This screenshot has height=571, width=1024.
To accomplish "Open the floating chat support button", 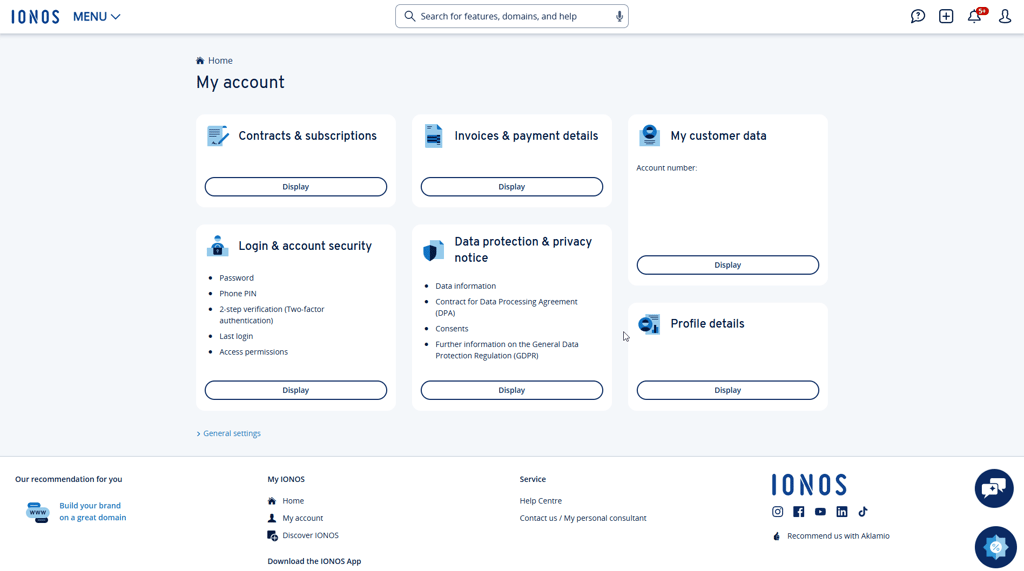I will 994,488.
